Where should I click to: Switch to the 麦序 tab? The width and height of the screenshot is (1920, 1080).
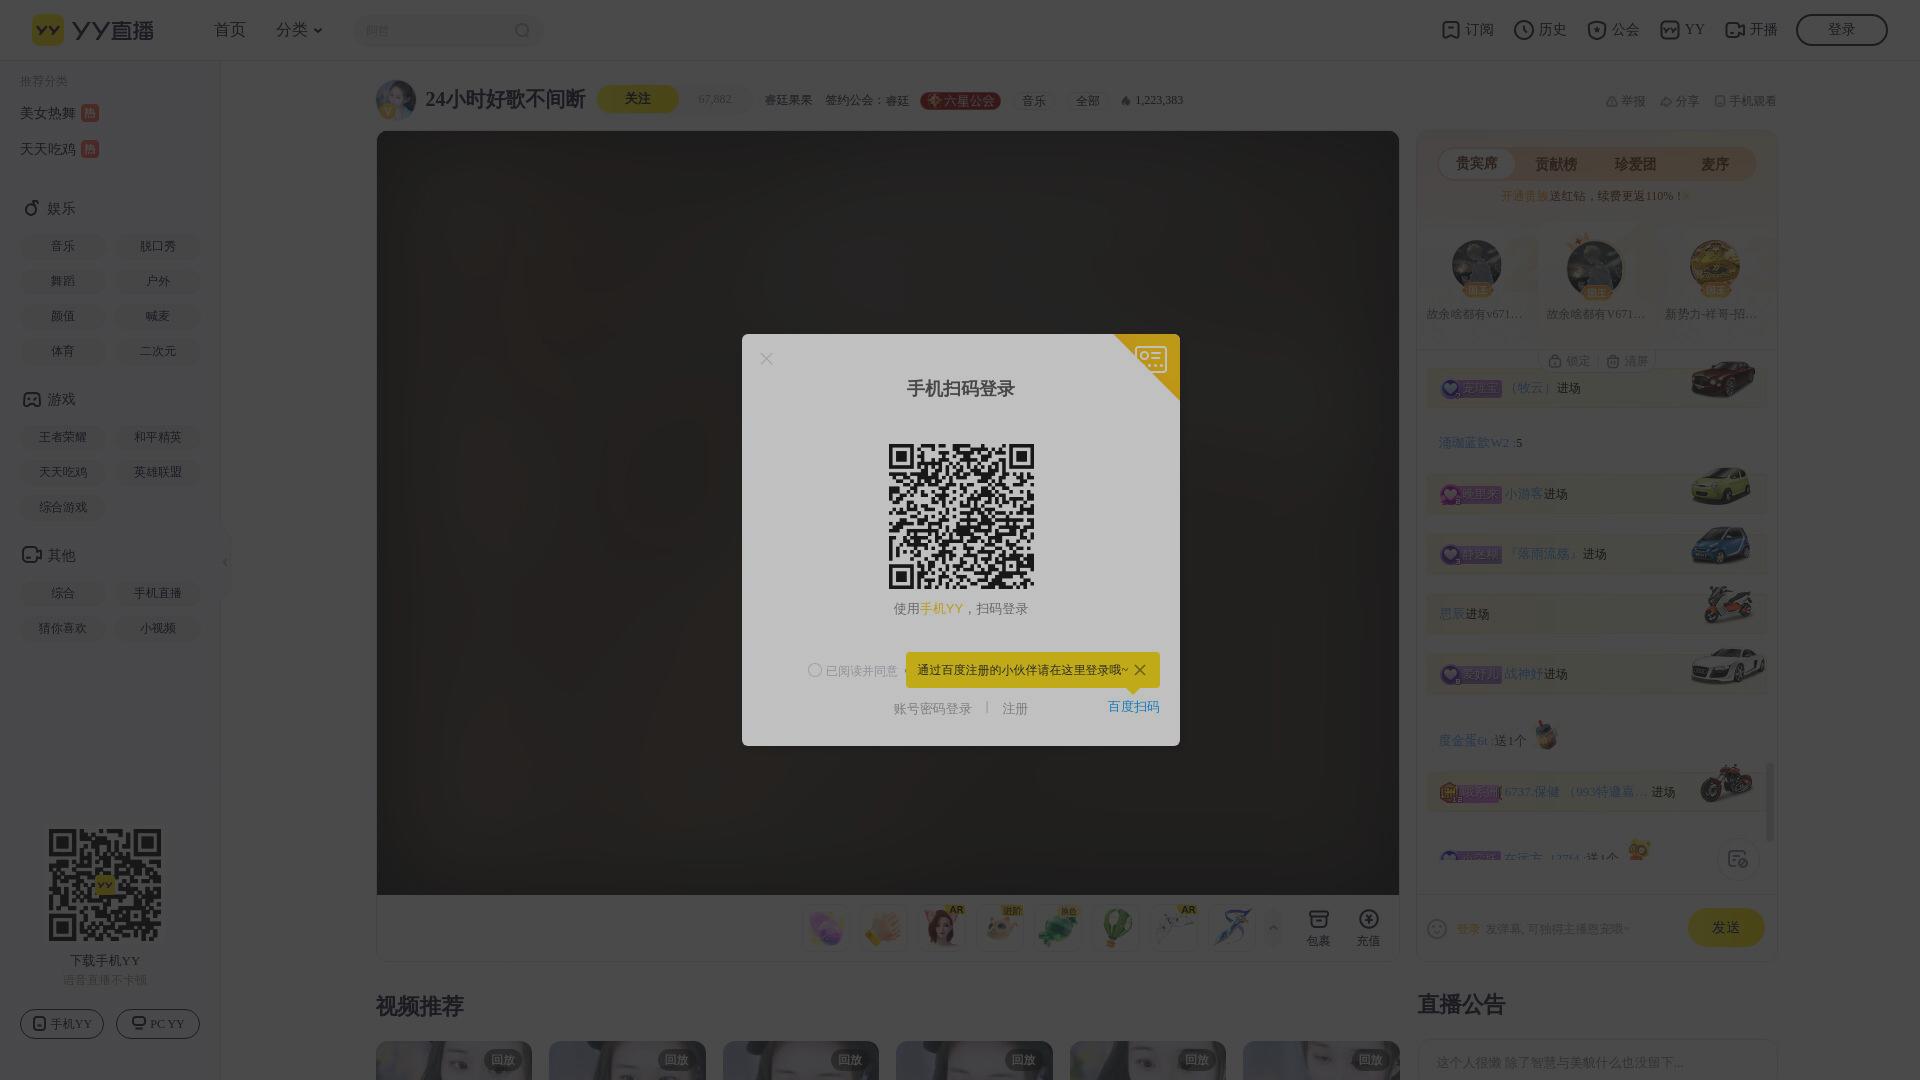point(1714,164)
